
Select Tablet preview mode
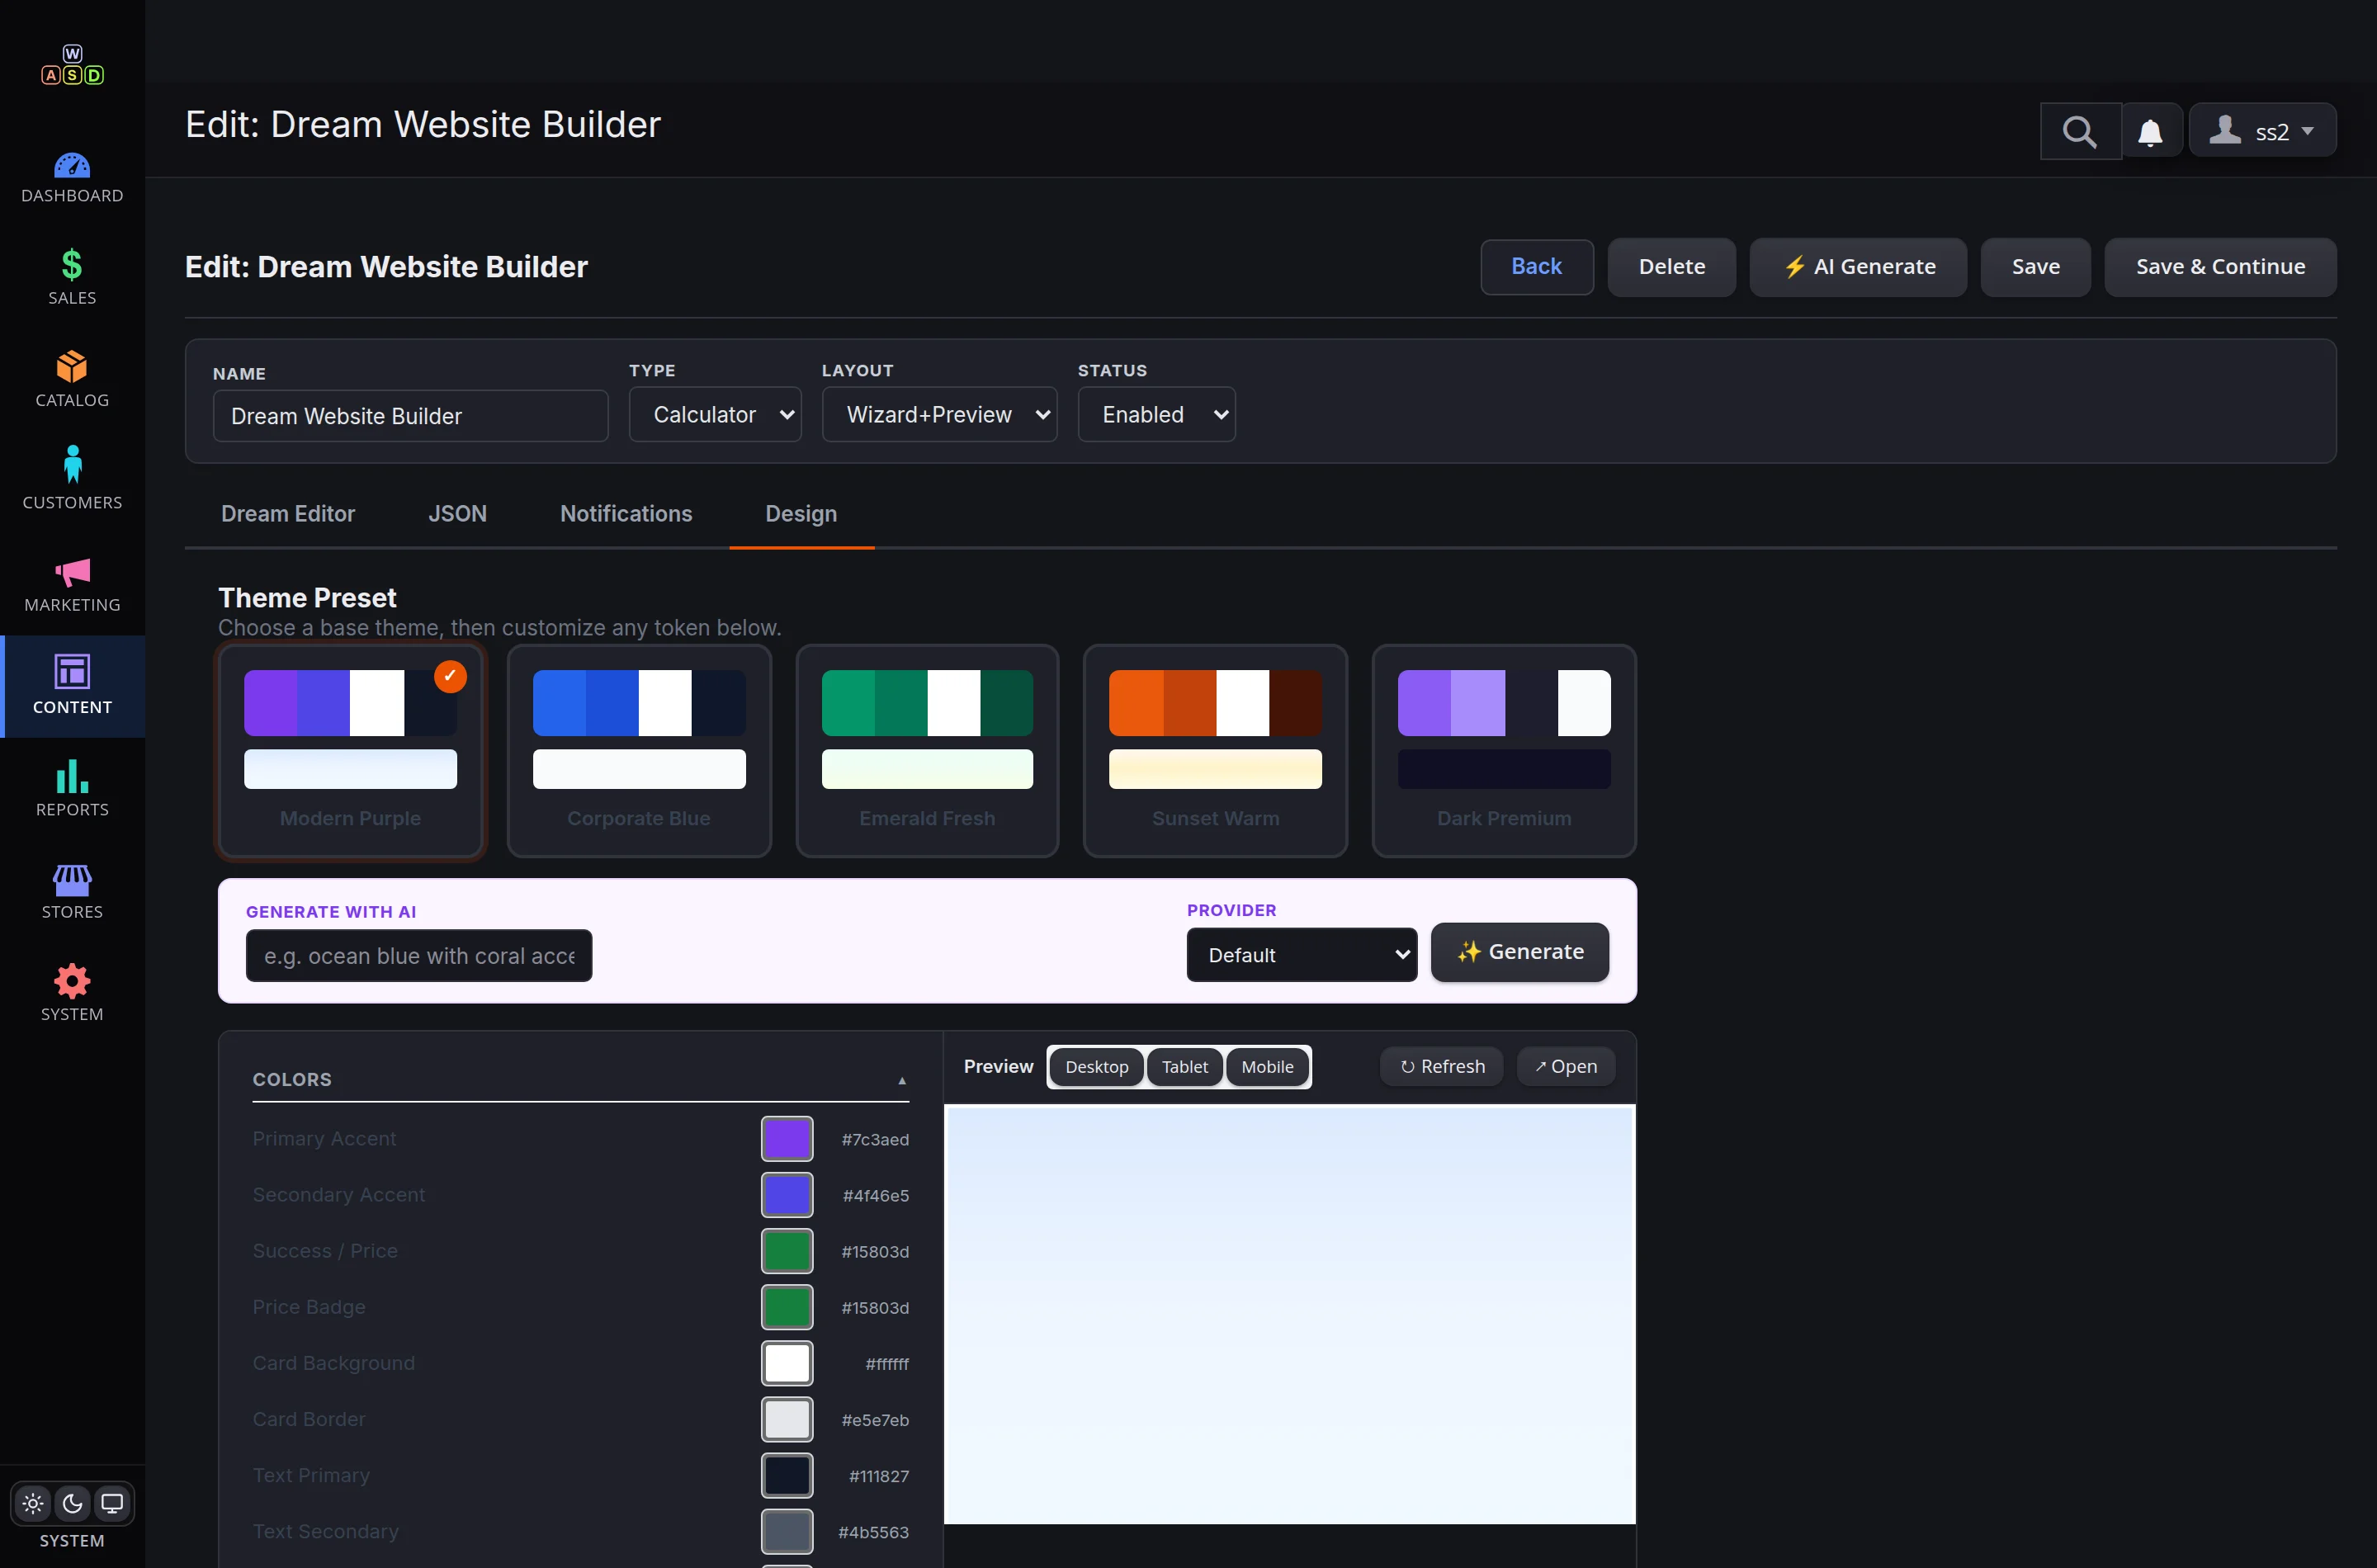pyautogui.click(x=1184, y=1067)
